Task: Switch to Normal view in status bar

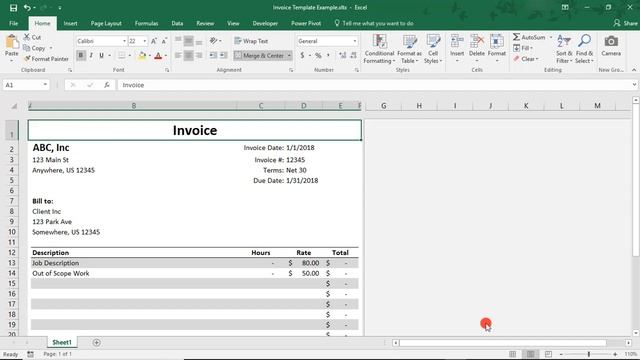Action: [x=513, y=354]
